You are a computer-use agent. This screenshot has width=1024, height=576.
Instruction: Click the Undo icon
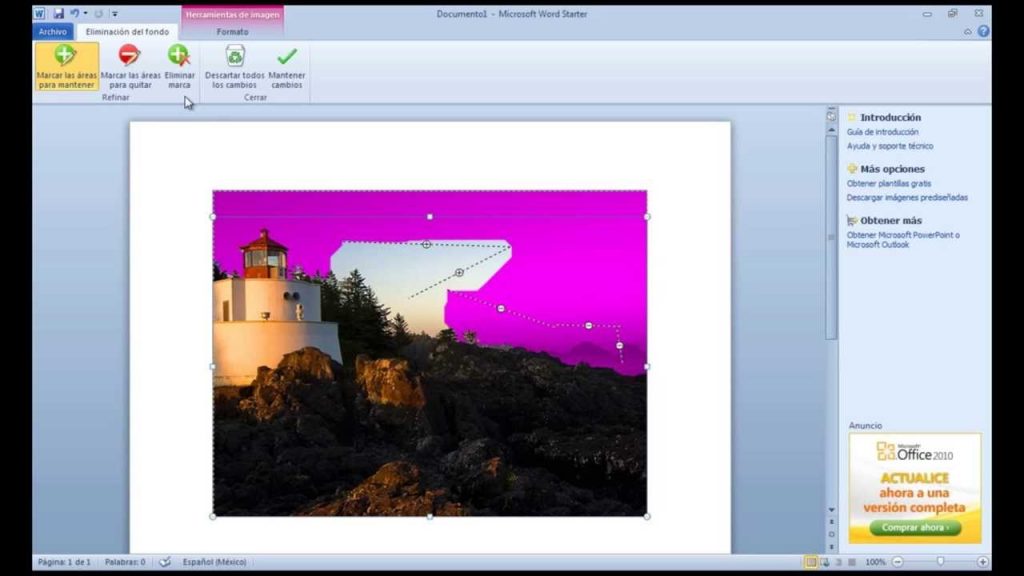[76, 13]
